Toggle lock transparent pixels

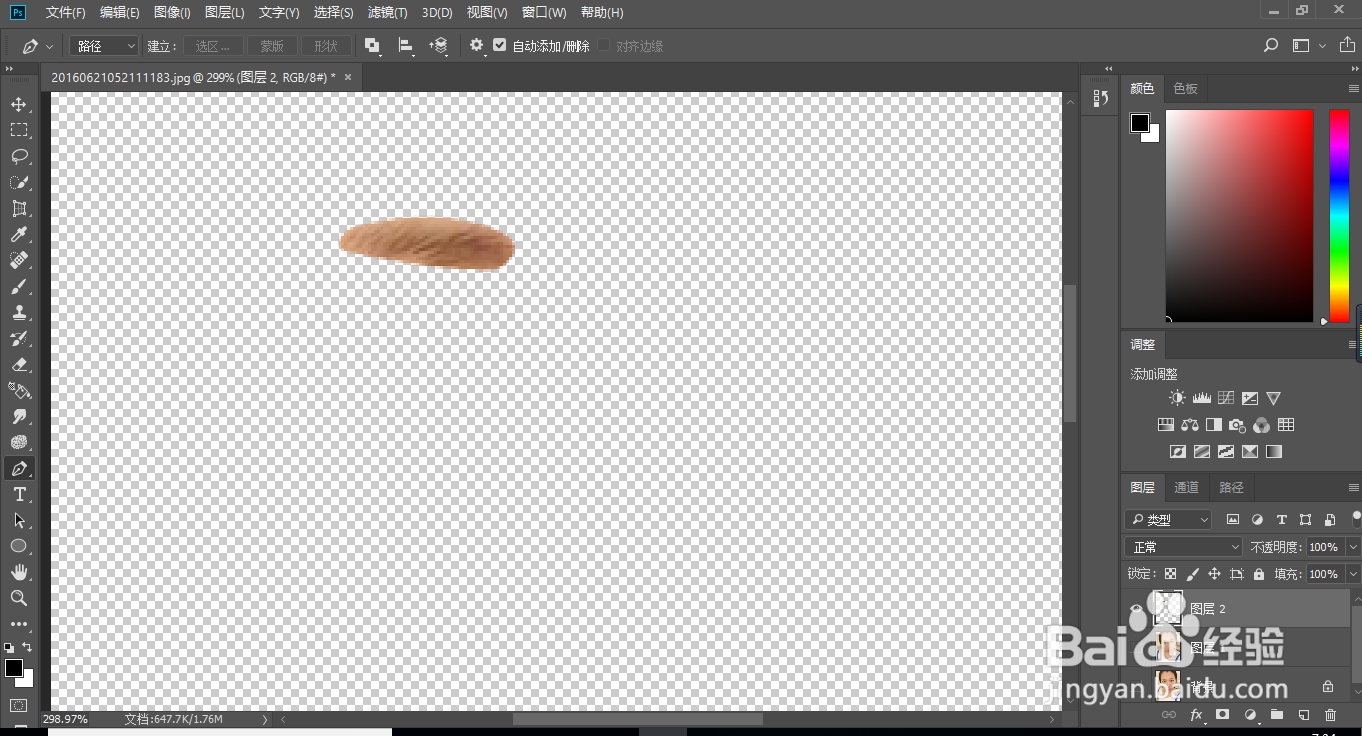1170,574
